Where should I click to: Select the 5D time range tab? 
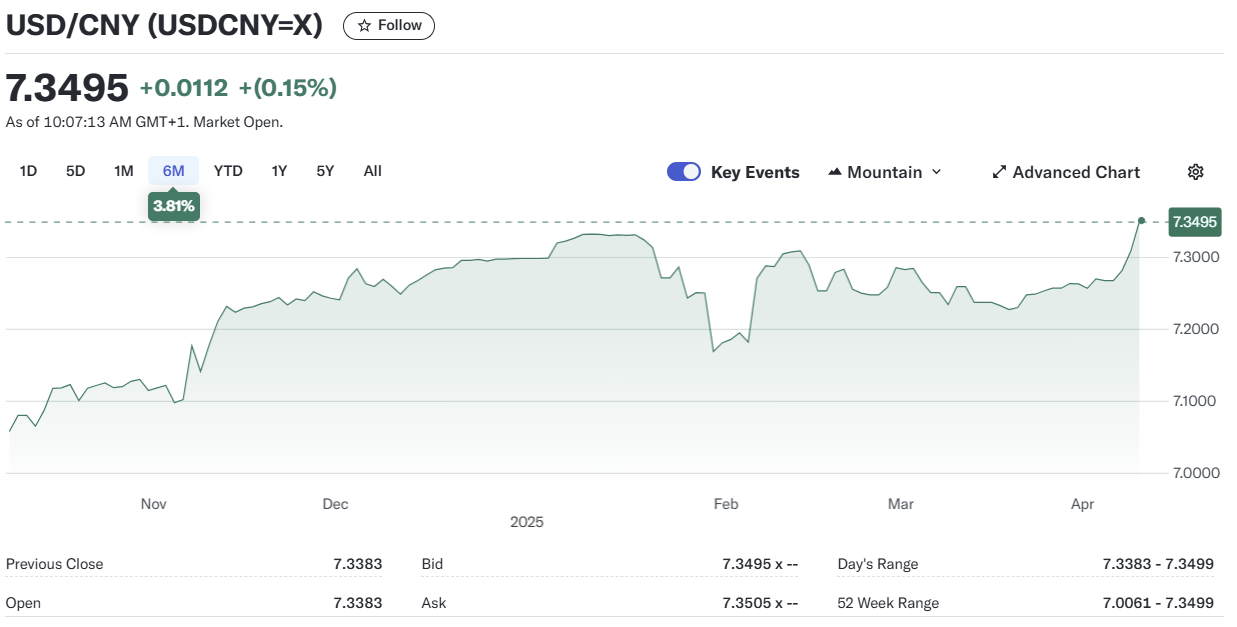point(76,171)
